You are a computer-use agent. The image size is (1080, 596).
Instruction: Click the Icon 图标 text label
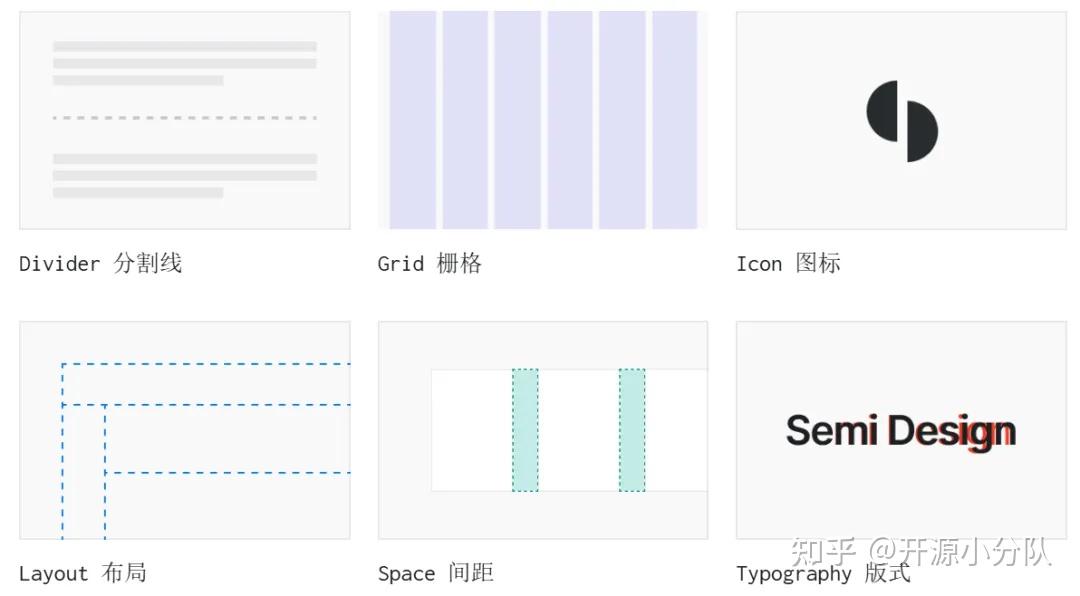[x=788, y=263]
